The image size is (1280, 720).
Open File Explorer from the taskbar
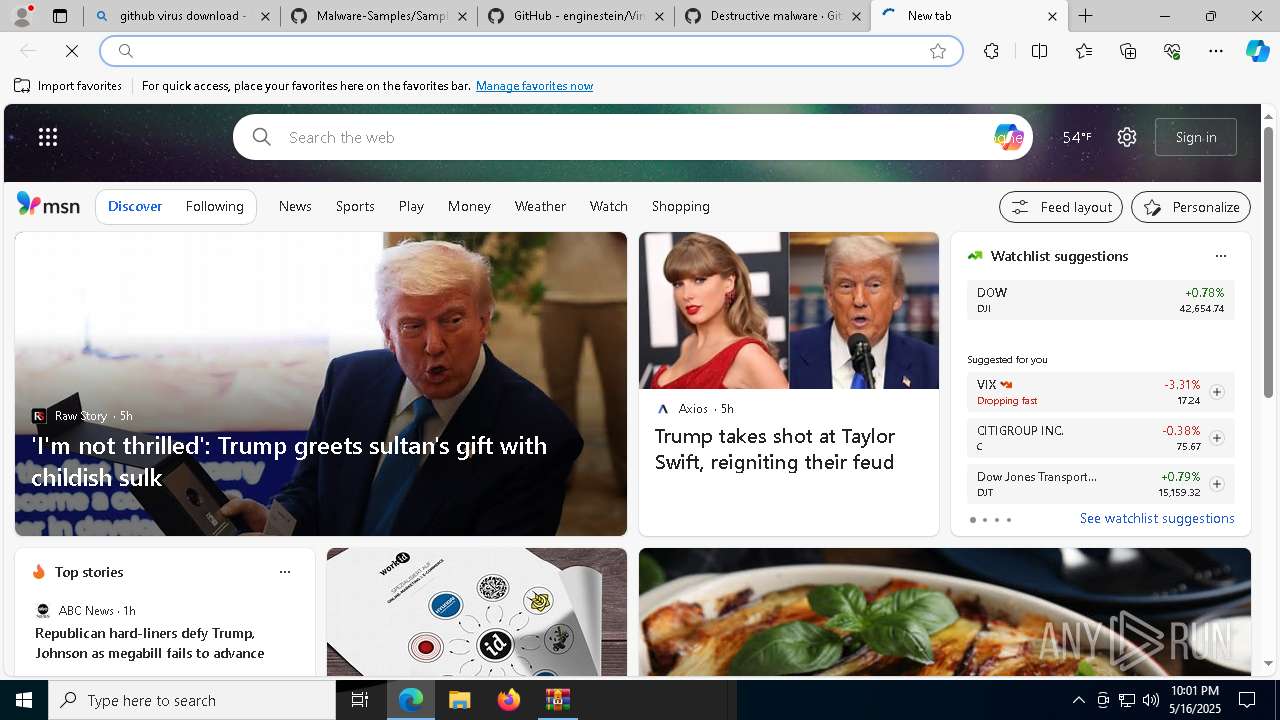pyautogui.click(x=459, y=700)
